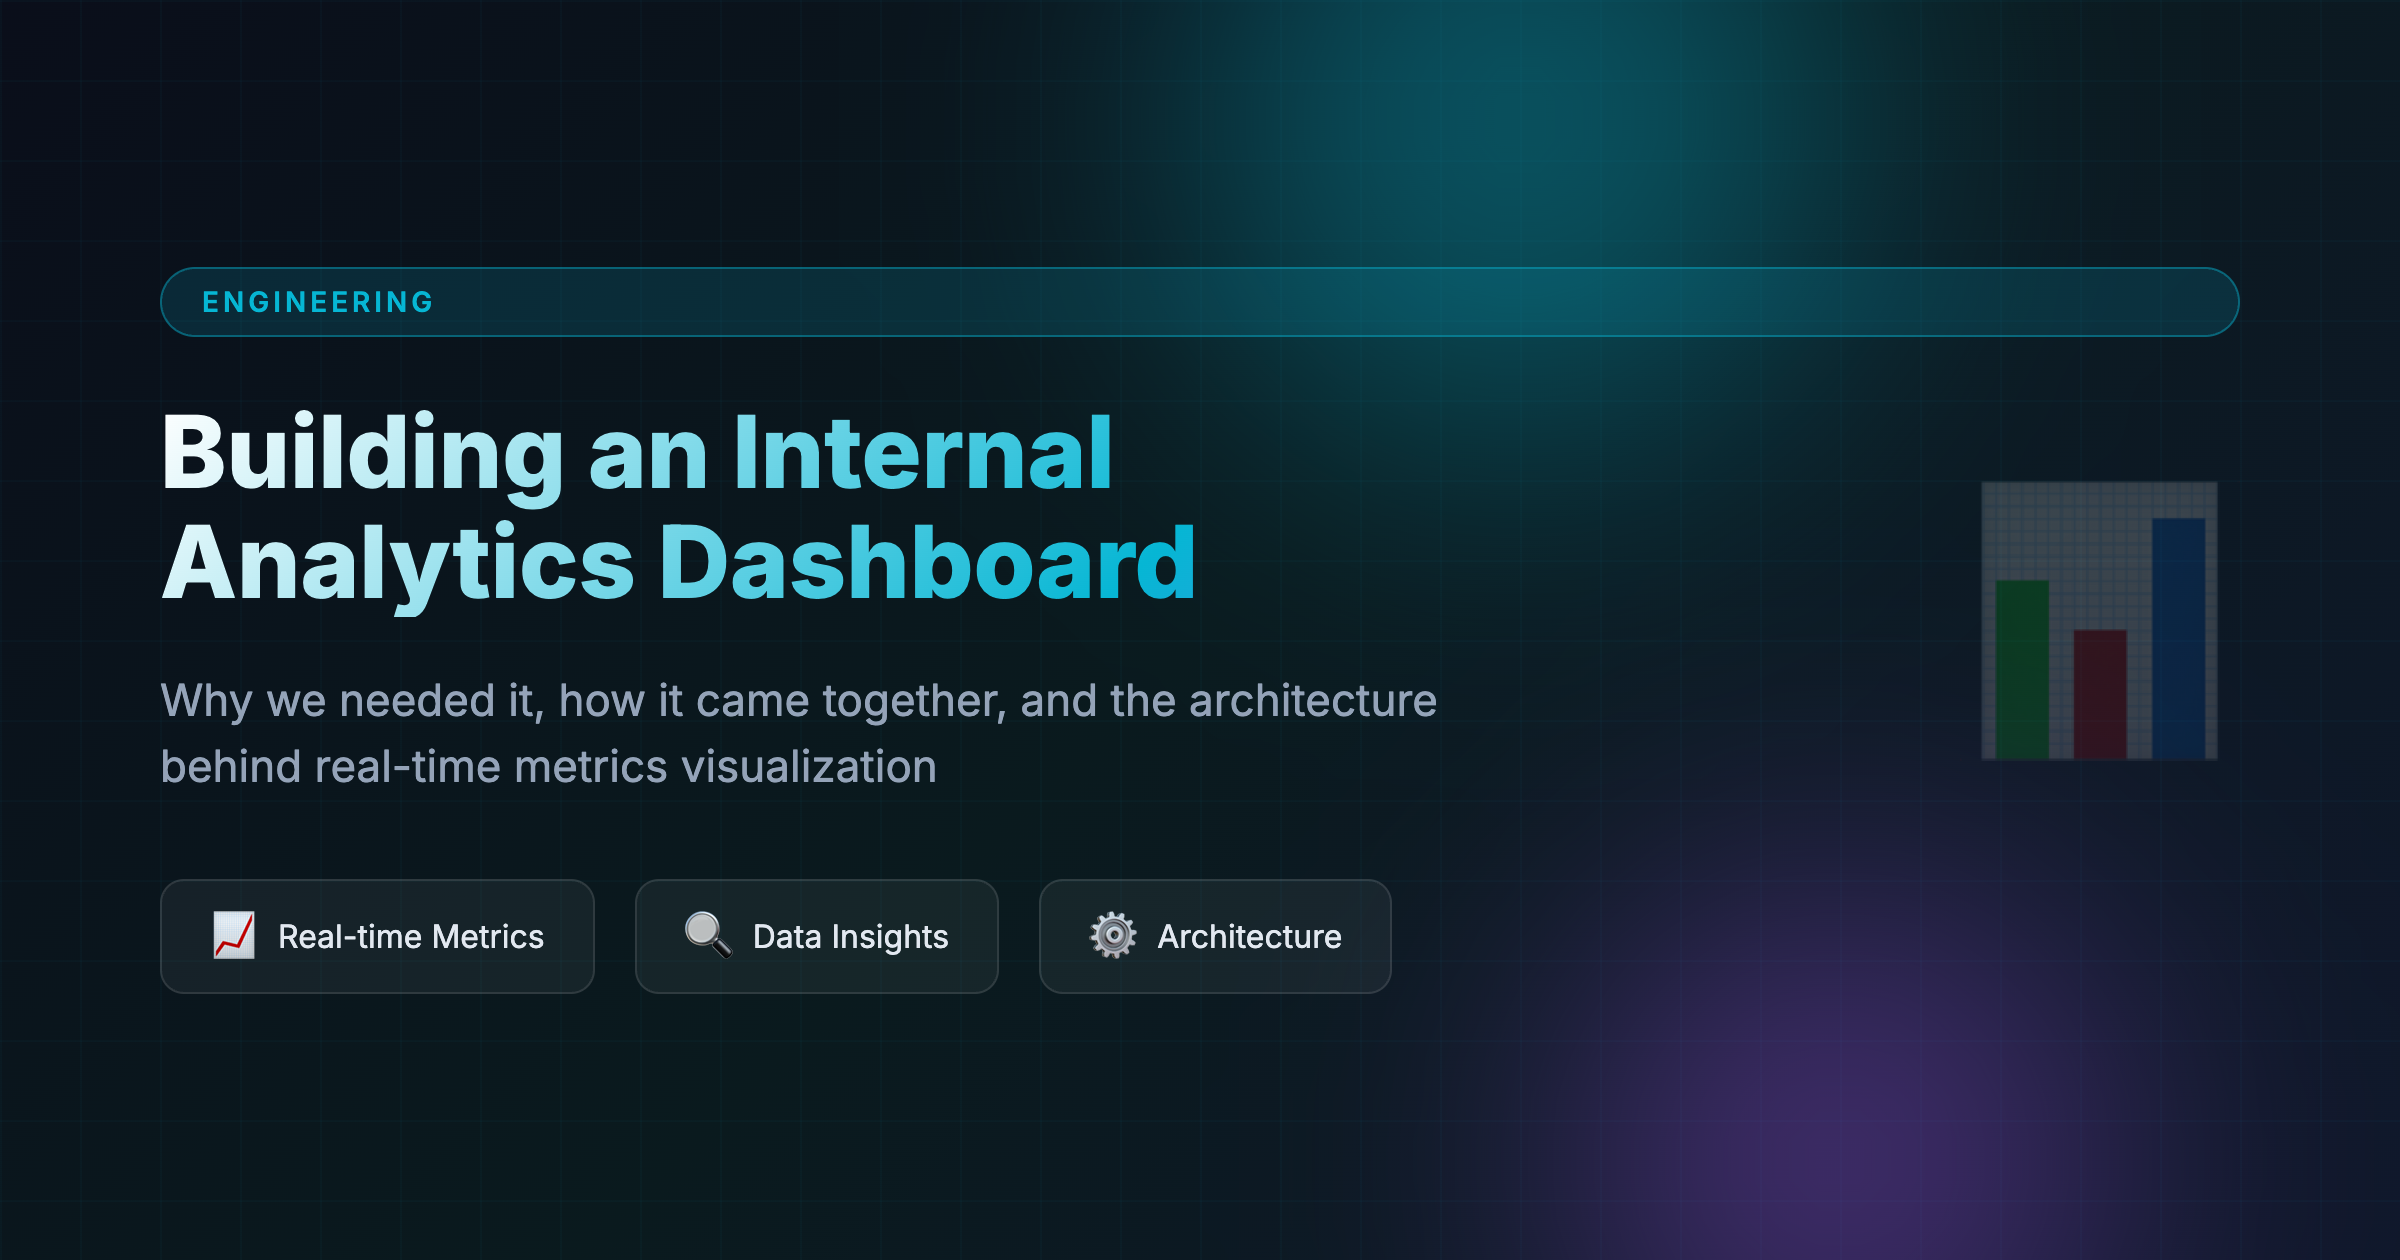Select the Data Insights chip label
The image size is (2400, 1260).
click(850, 937)
